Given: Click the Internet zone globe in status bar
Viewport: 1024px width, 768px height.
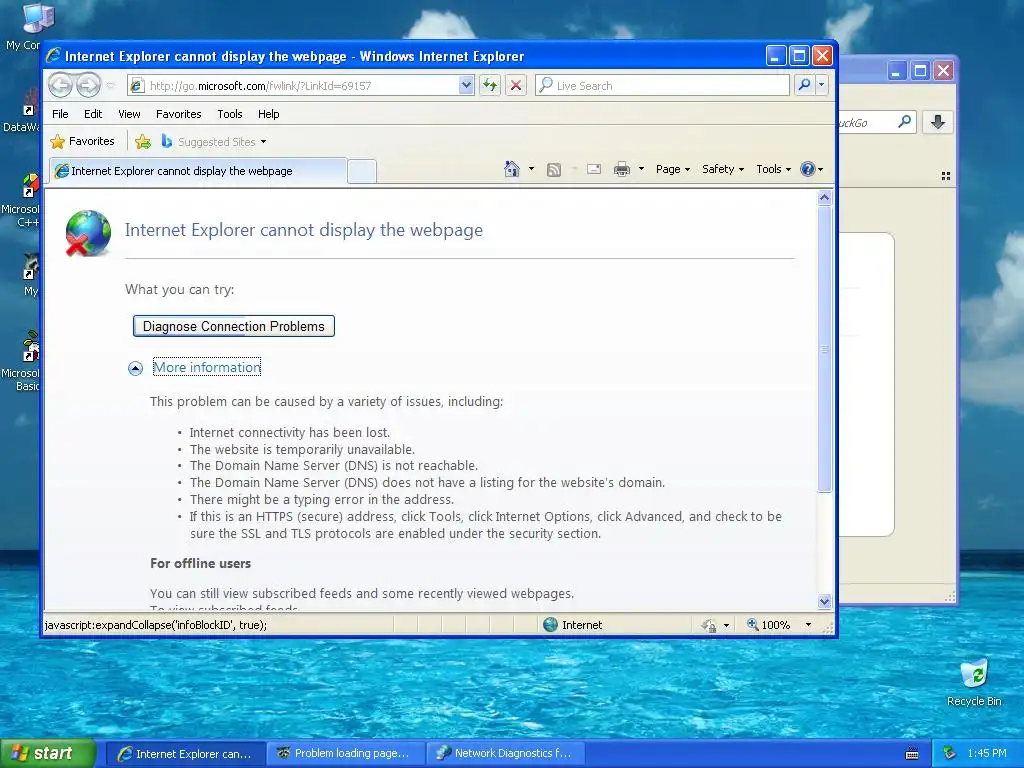Looking at the screenshot, I should click(x=551, y=625).
